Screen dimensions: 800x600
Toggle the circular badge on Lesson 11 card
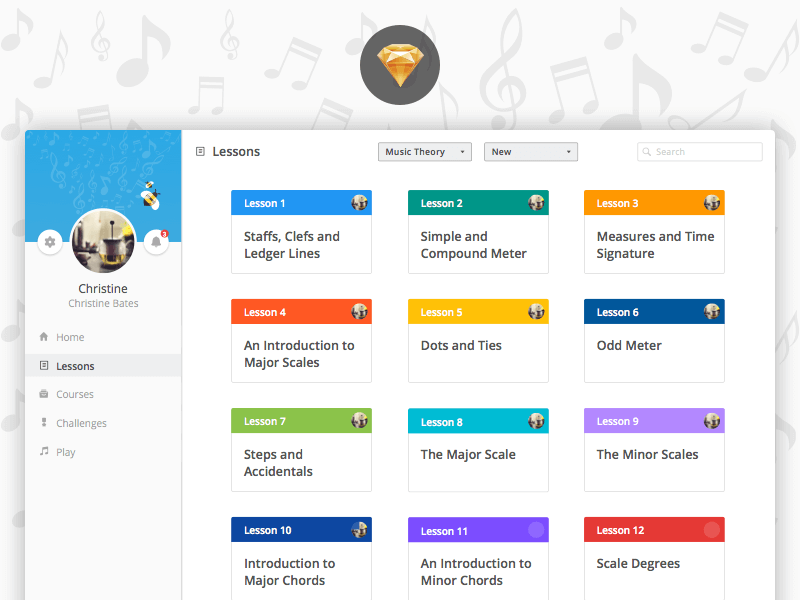pyautogui.click(x=536, y=529)
